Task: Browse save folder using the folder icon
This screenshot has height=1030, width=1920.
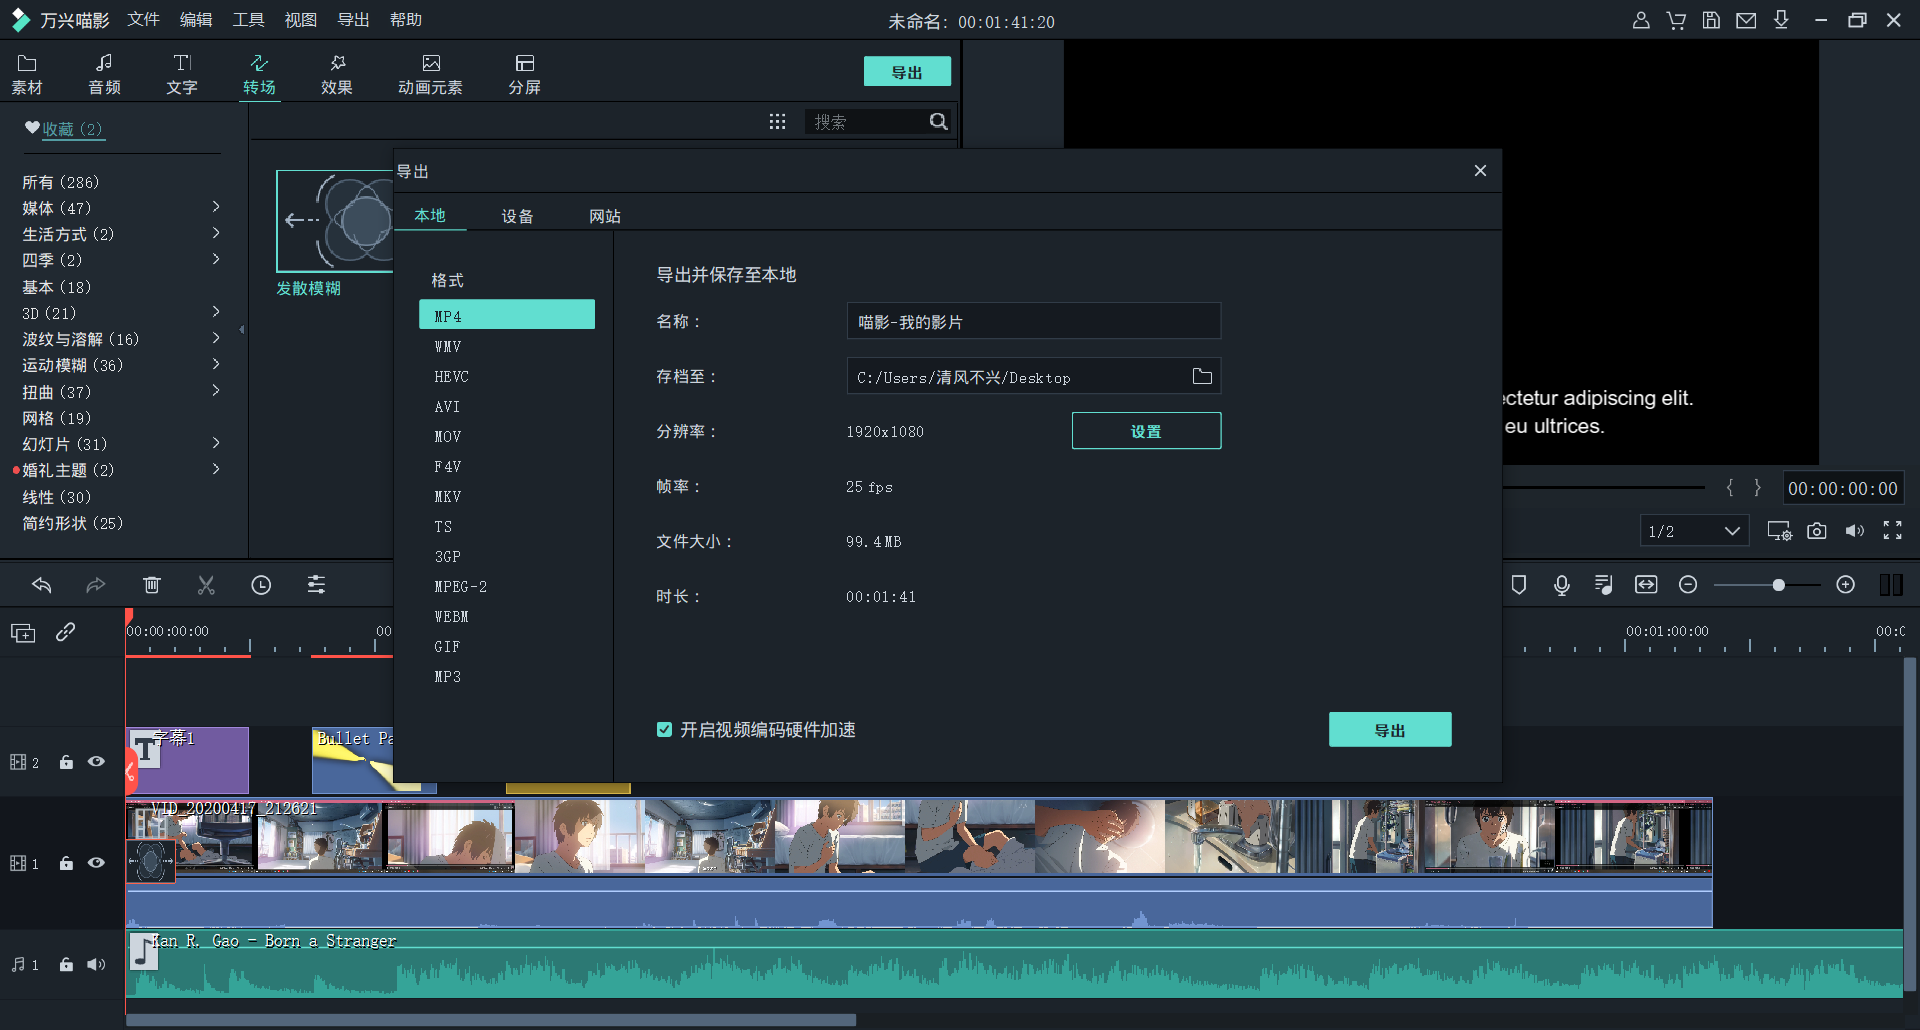Action: point(1202,377)
